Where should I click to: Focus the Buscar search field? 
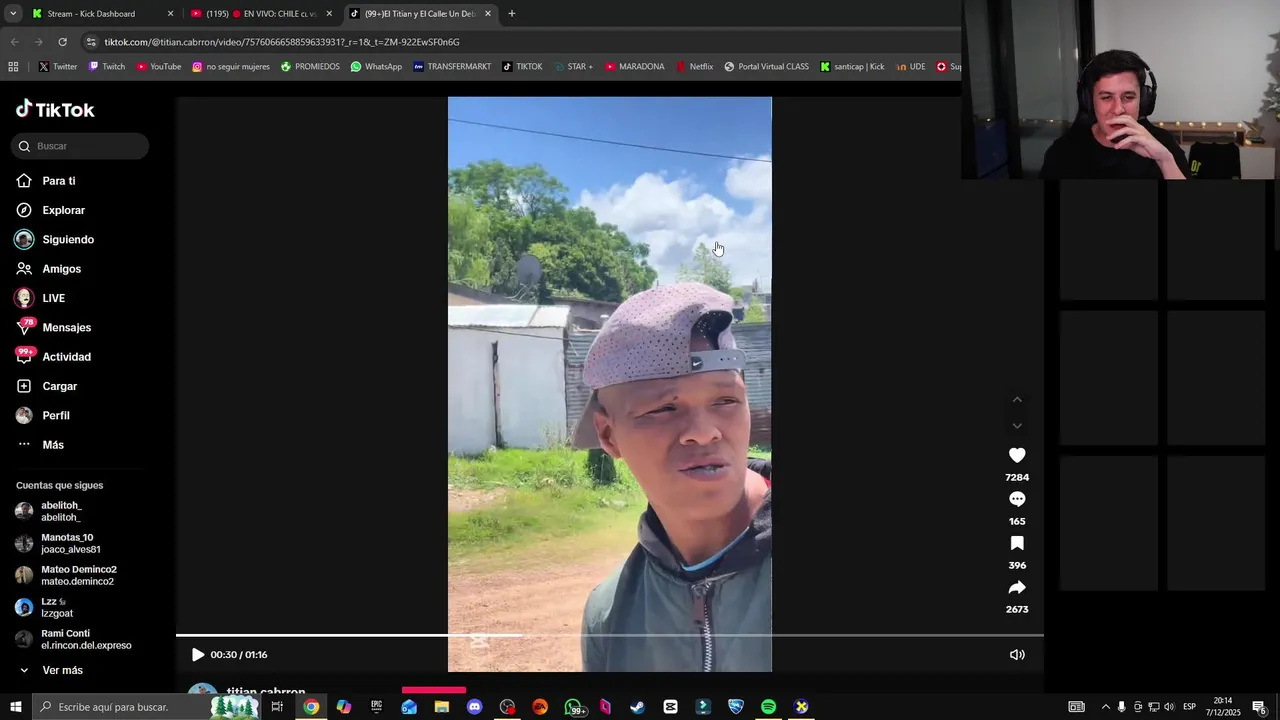(80, 146)
